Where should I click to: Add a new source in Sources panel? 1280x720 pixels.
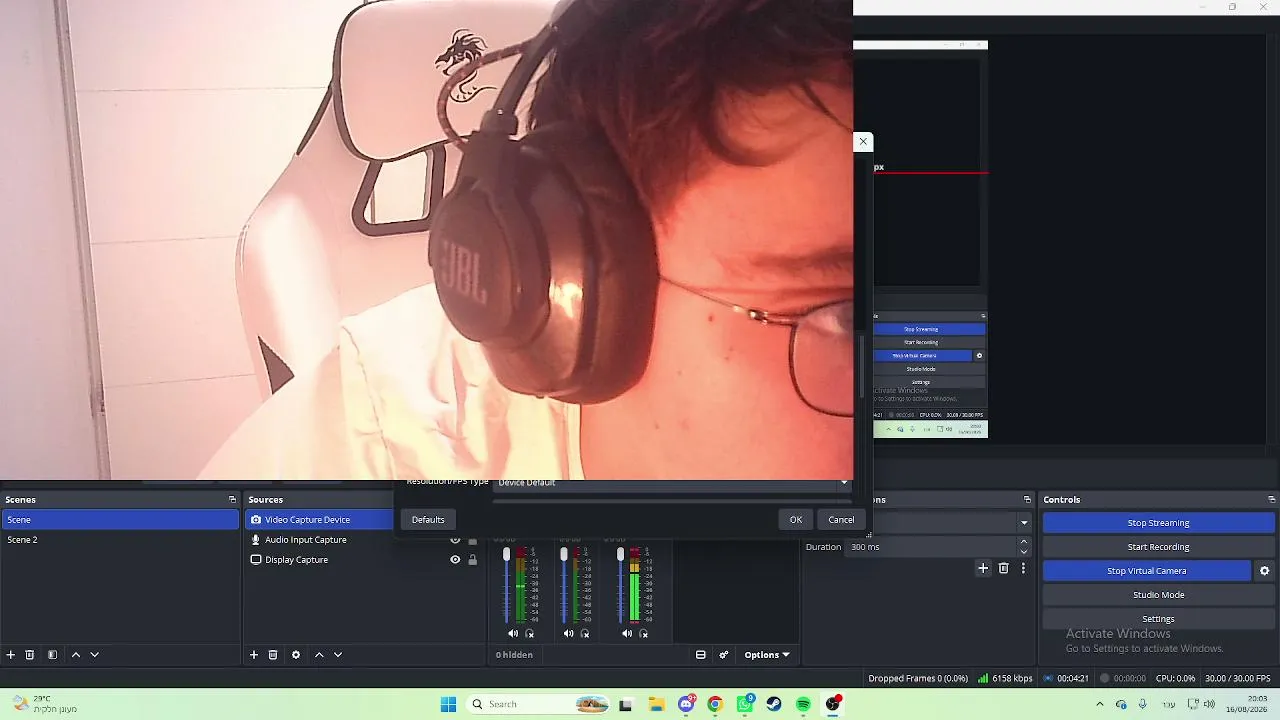click(x=254, y=655)
